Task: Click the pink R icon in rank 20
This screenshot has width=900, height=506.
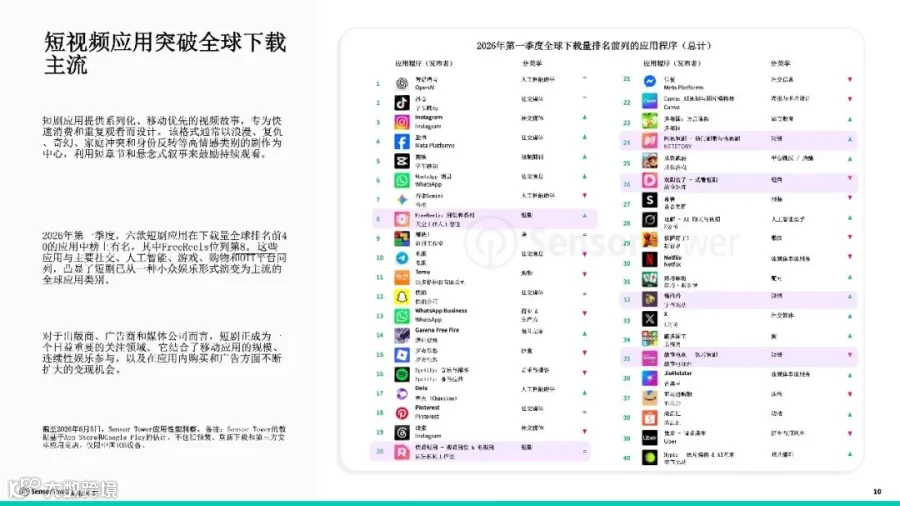Action: tap(402, 452)
